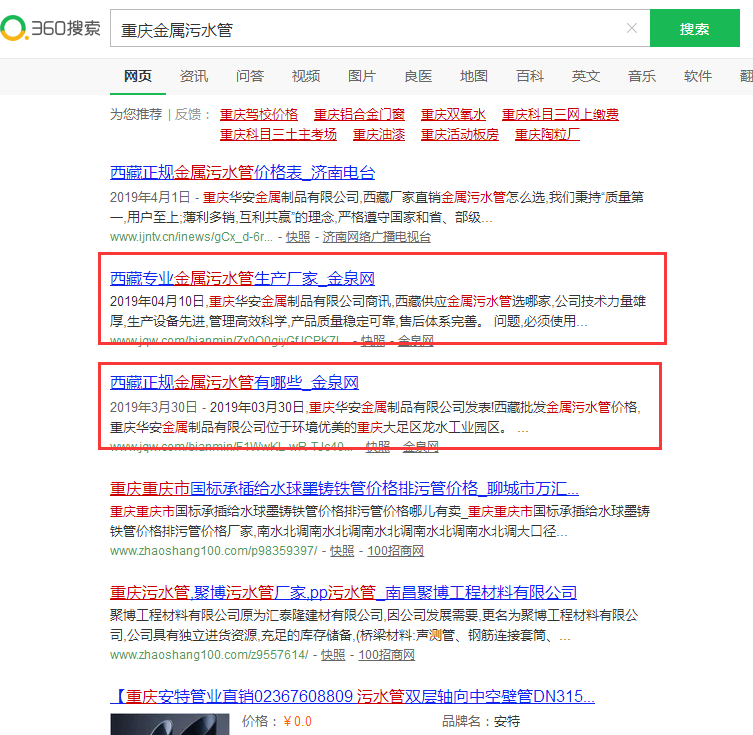Open result 西藏正规金属污水管价格表_济南电台

click(243, 172)
